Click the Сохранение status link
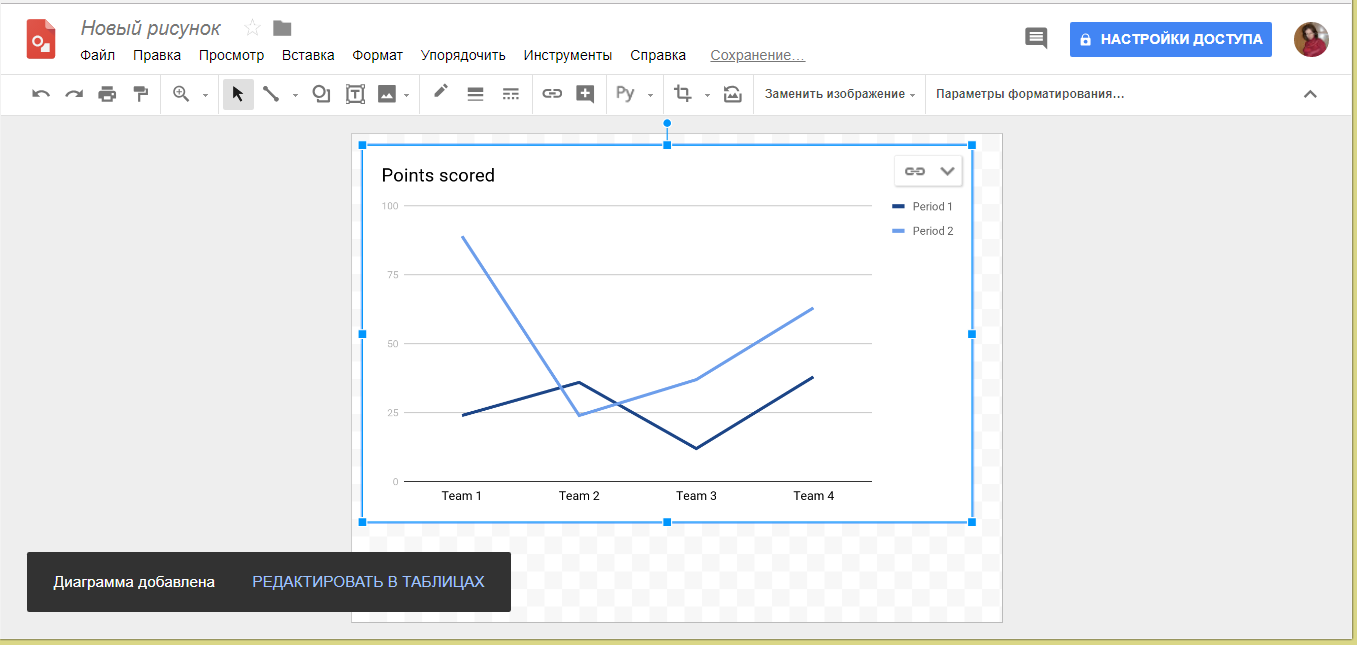This screenshot has height=645, width=1357. [x=758, y=55]
